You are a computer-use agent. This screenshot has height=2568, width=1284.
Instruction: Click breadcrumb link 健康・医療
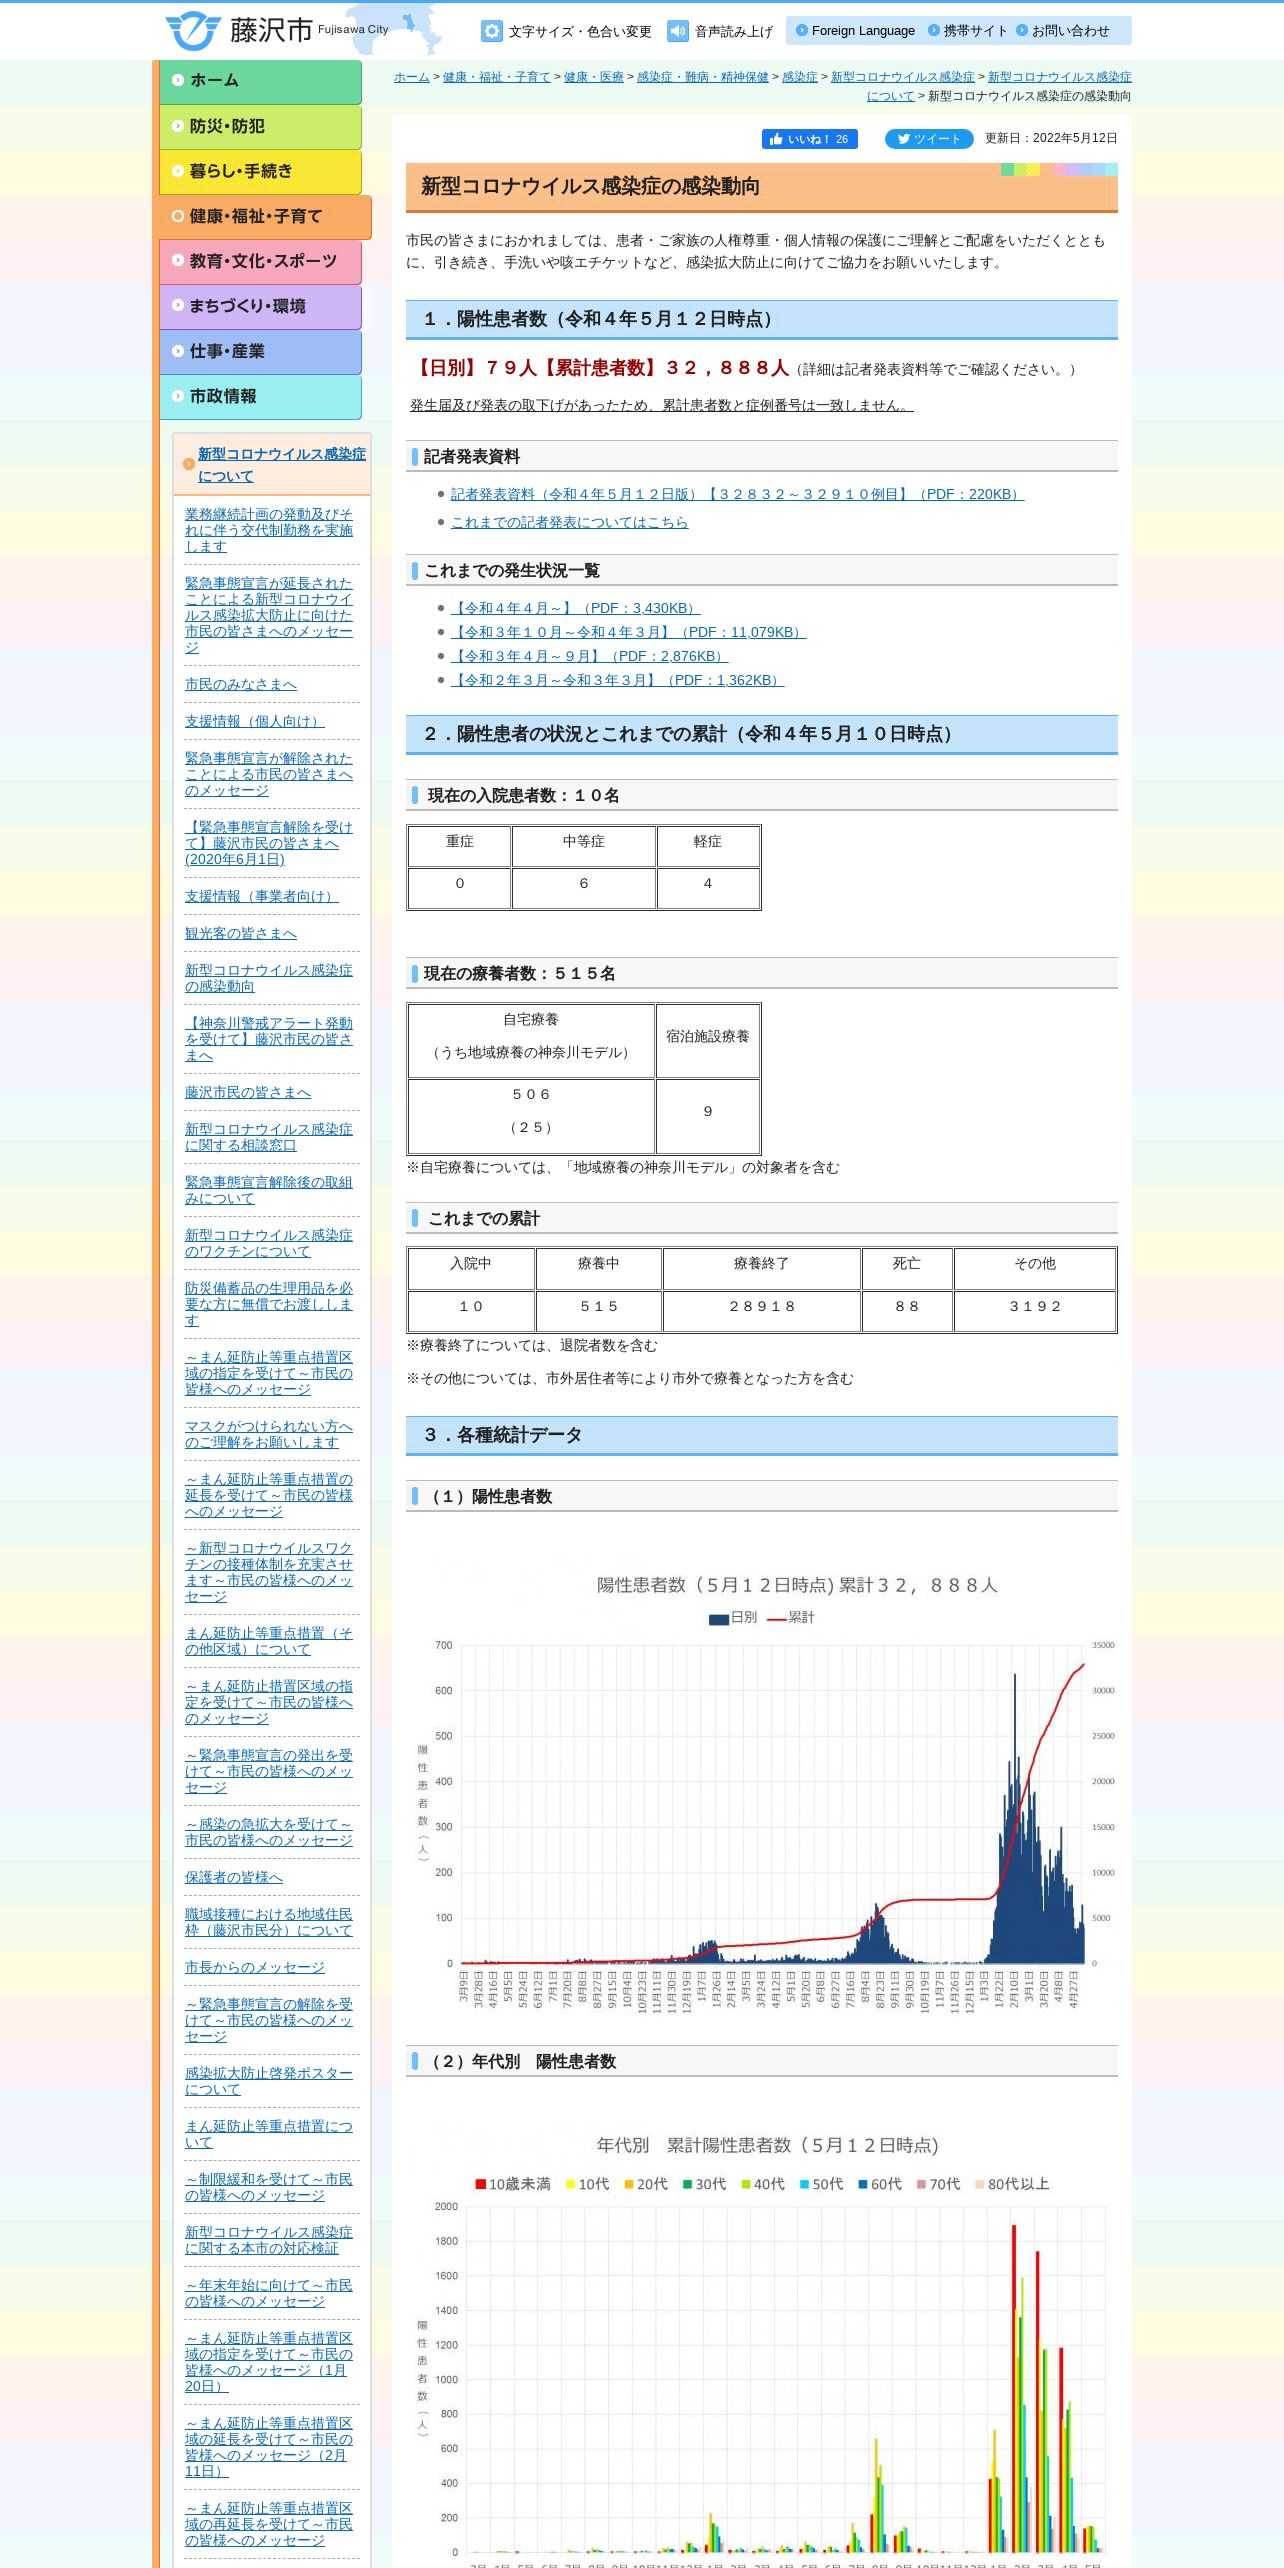[593, 77]
